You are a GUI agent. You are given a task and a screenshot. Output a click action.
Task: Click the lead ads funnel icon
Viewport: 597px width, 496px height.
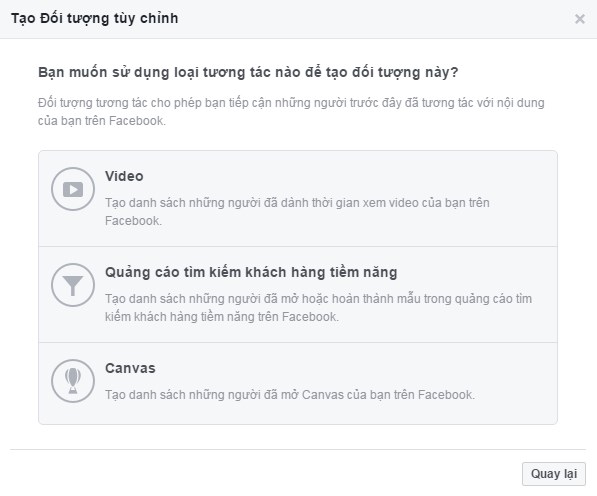click(73, 285)
